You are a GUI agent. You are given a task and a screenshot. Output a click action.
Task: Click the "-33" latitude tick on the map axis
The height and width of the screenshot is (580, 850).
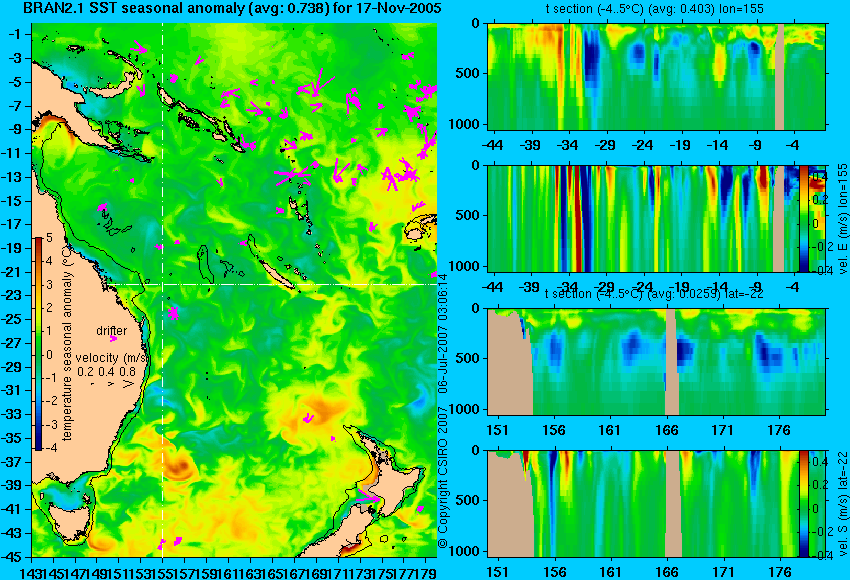pos(13,414)
